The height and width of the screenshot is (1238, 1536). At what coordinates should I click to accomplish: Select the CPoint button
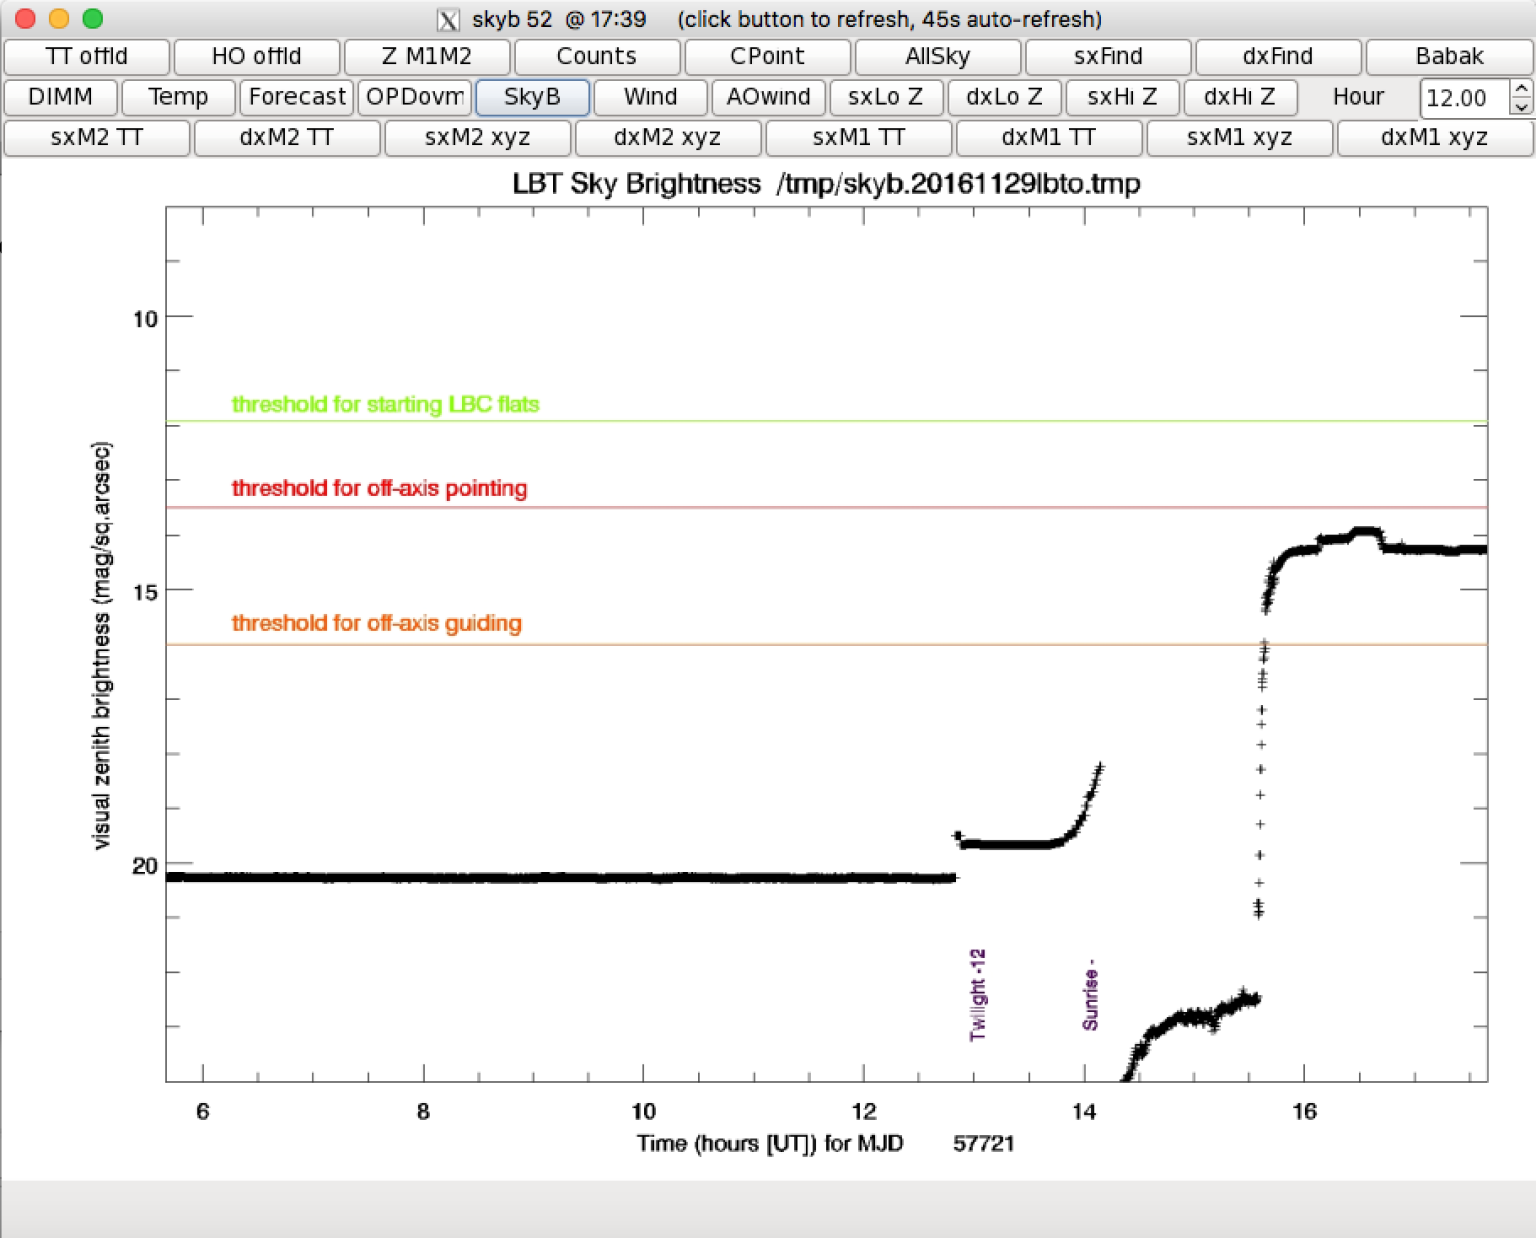click(x=767, y=56)
